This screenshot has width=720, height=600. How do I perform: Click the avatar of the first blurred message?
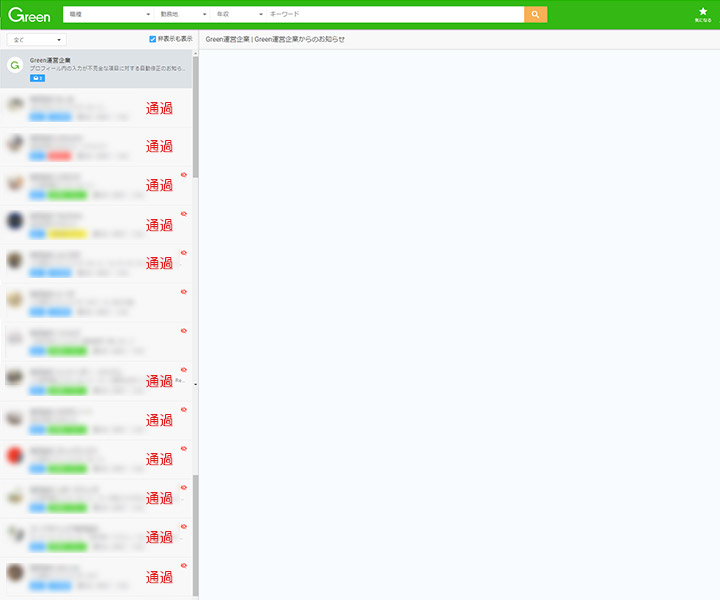pos(15,104)
